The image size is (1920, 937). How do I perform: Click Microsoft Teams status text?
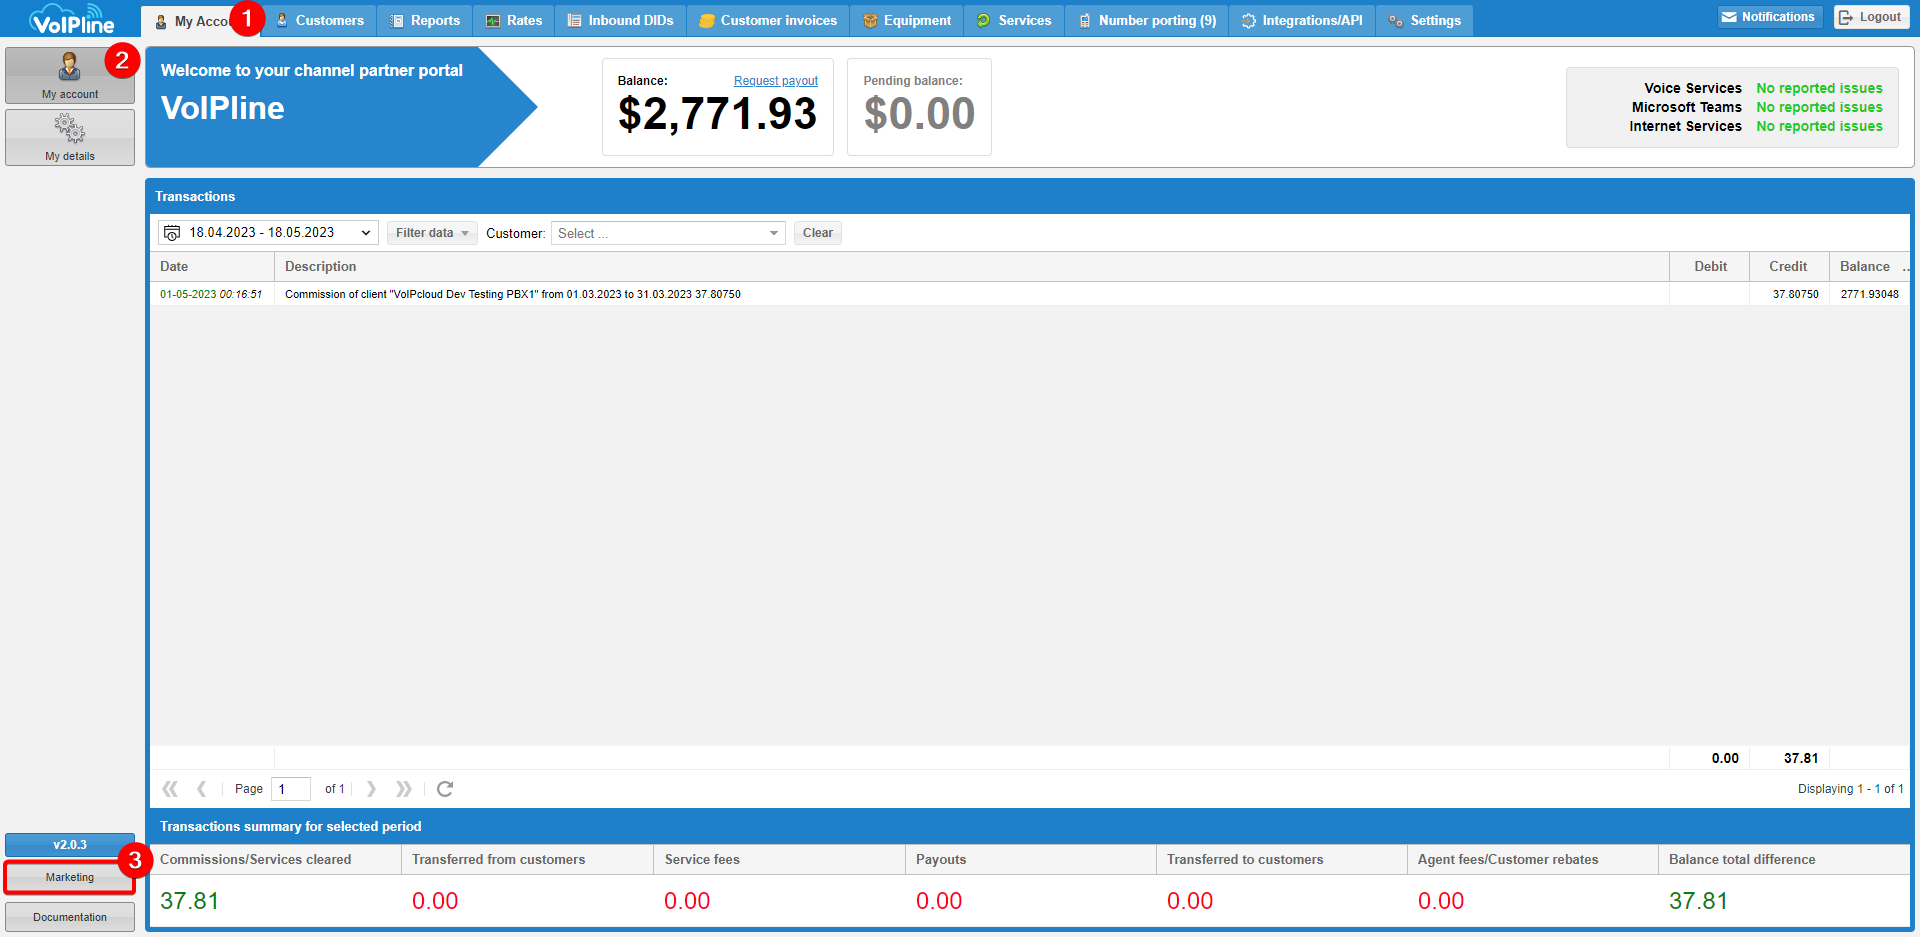pyautogui.click(x=1819, y=107)
